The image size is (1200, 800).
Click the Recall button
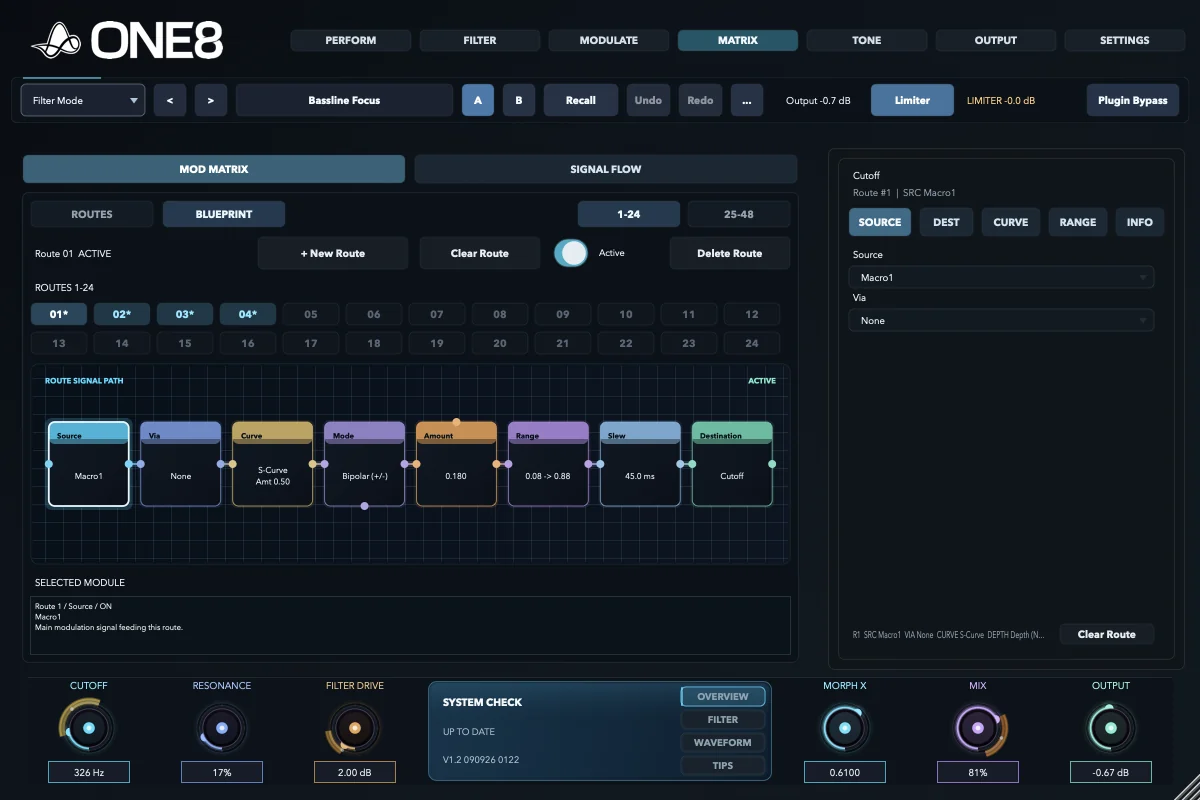tap(581, 100)
